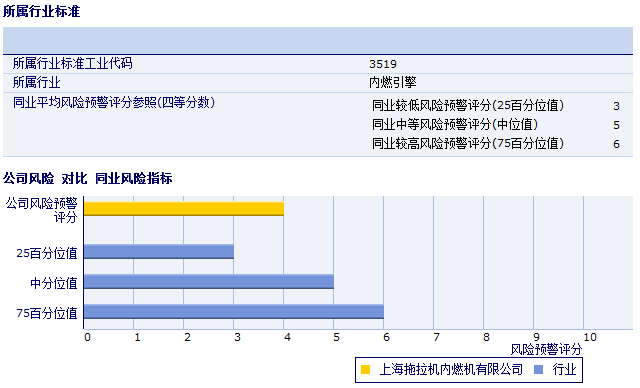
Task: Click the 行业 legend label
Action: [564, 370]
